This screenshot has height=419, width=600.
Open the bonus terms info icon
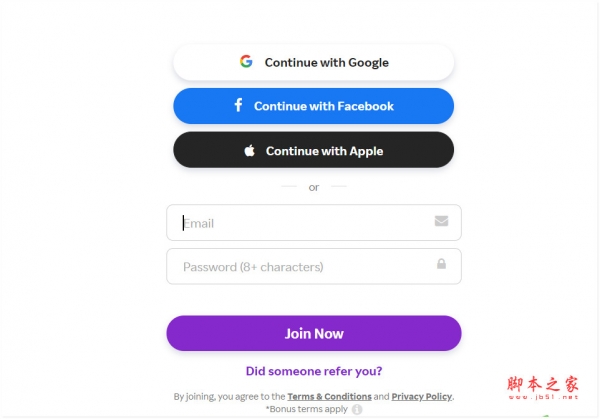click(357, 409)
